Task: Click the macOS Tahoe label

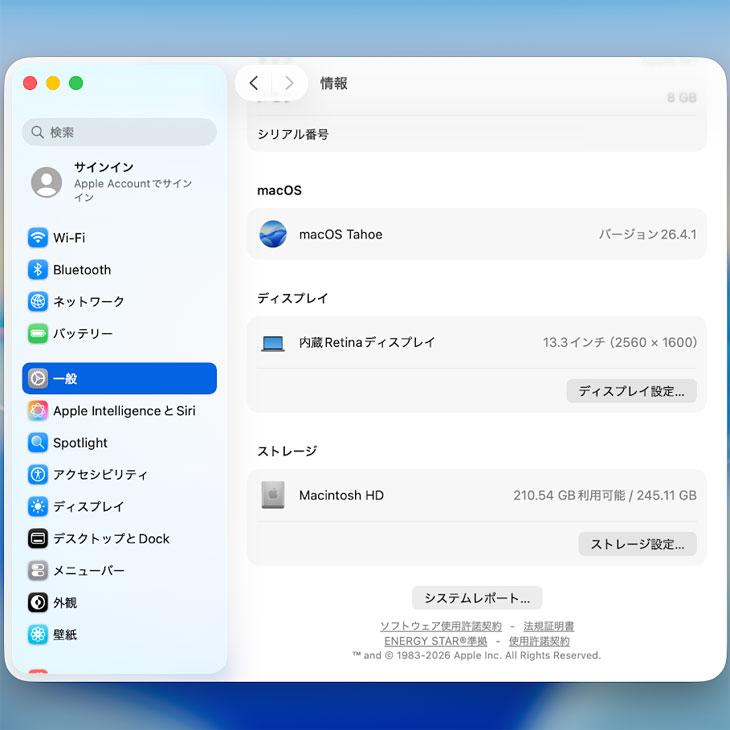Action: click(341, 234)
